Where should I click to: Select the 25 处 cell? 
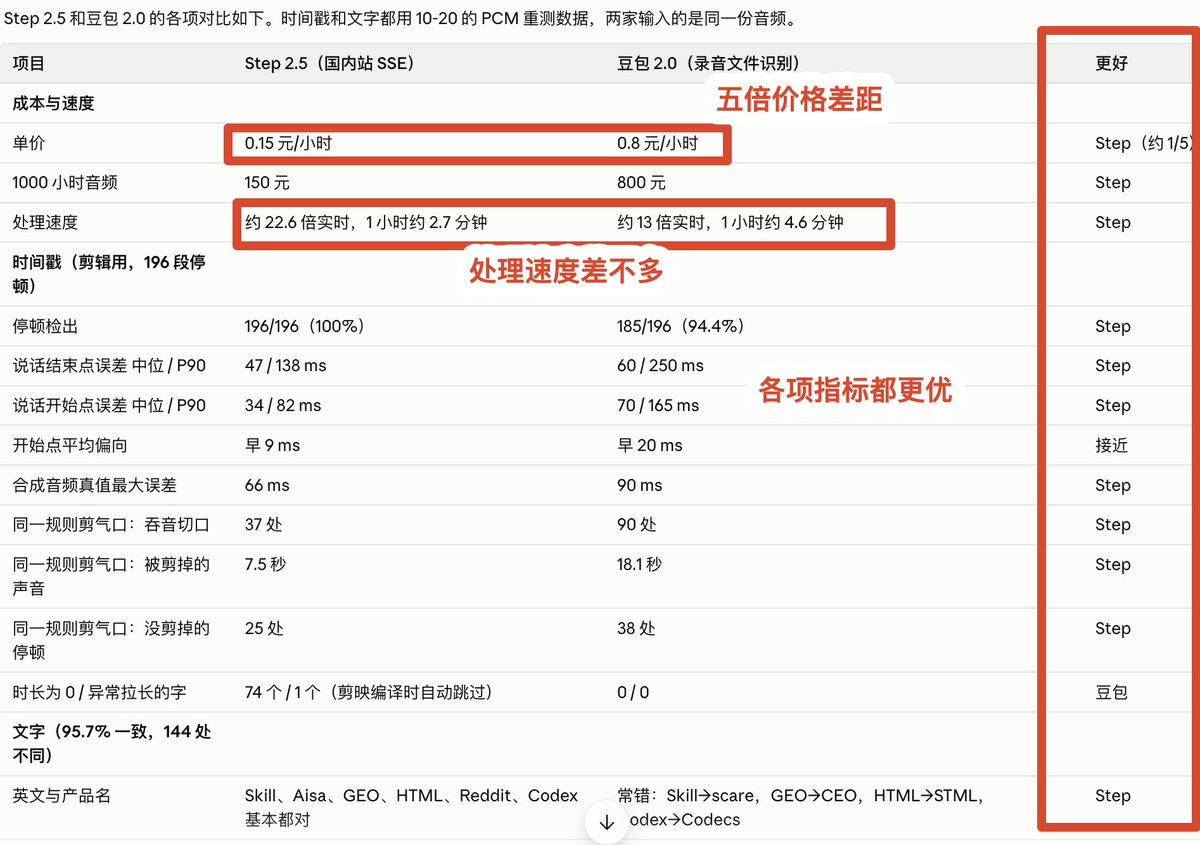[264, 628]
